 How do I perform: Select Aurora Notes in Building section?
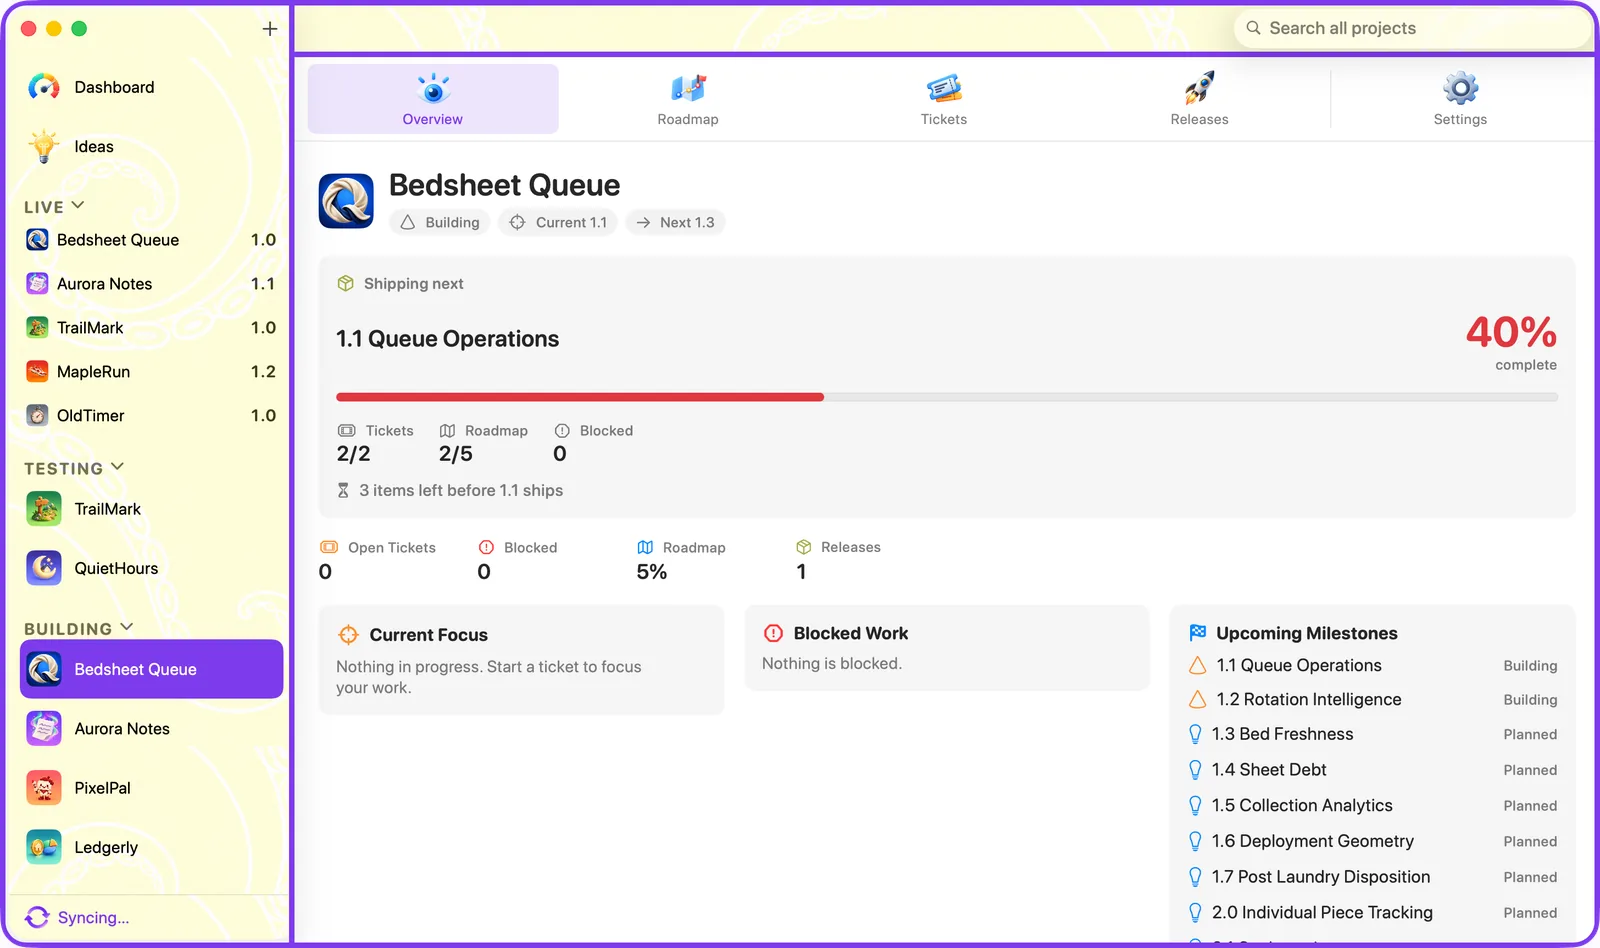point(151,729)
